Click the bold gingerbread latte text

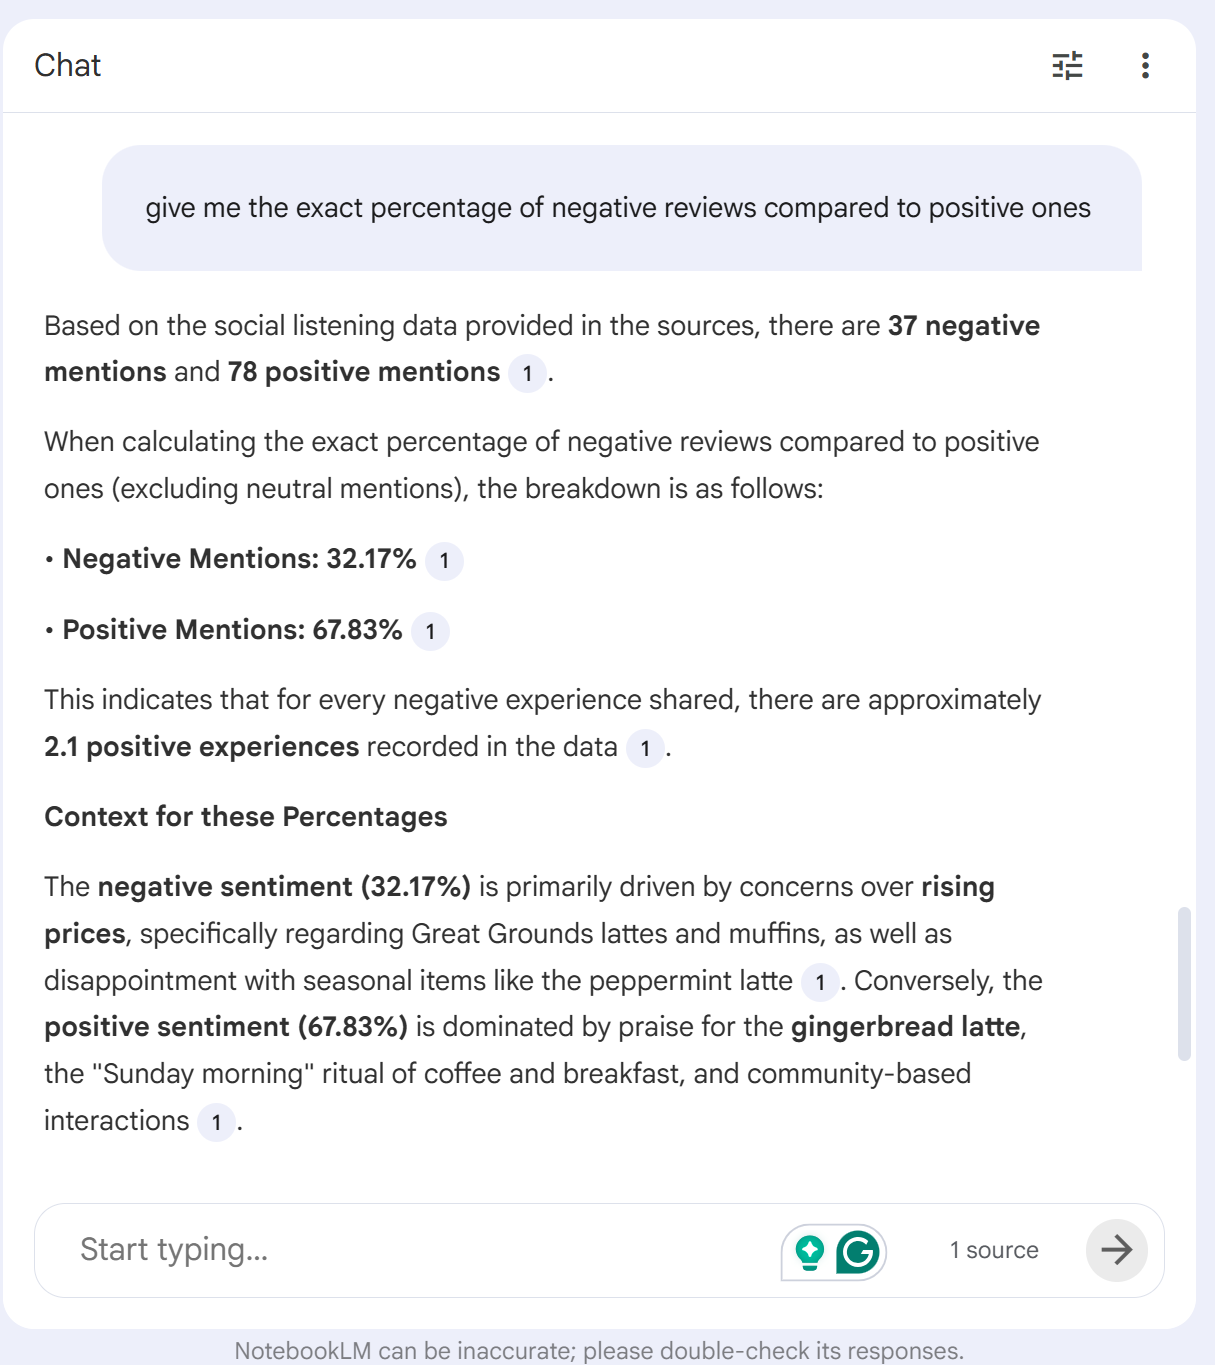coord(906,1027)
